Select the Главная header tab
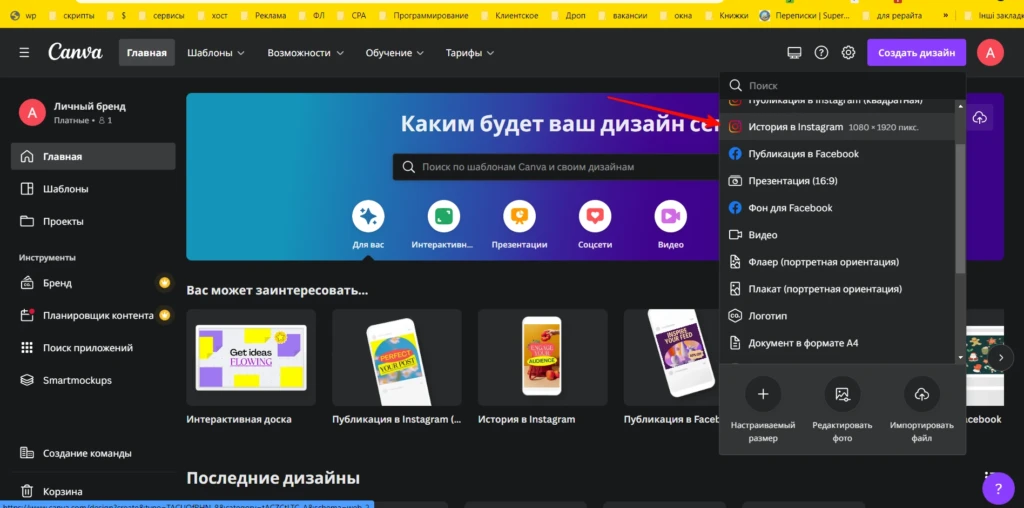This screenshot has height=508, width=1024. point(147,53)
